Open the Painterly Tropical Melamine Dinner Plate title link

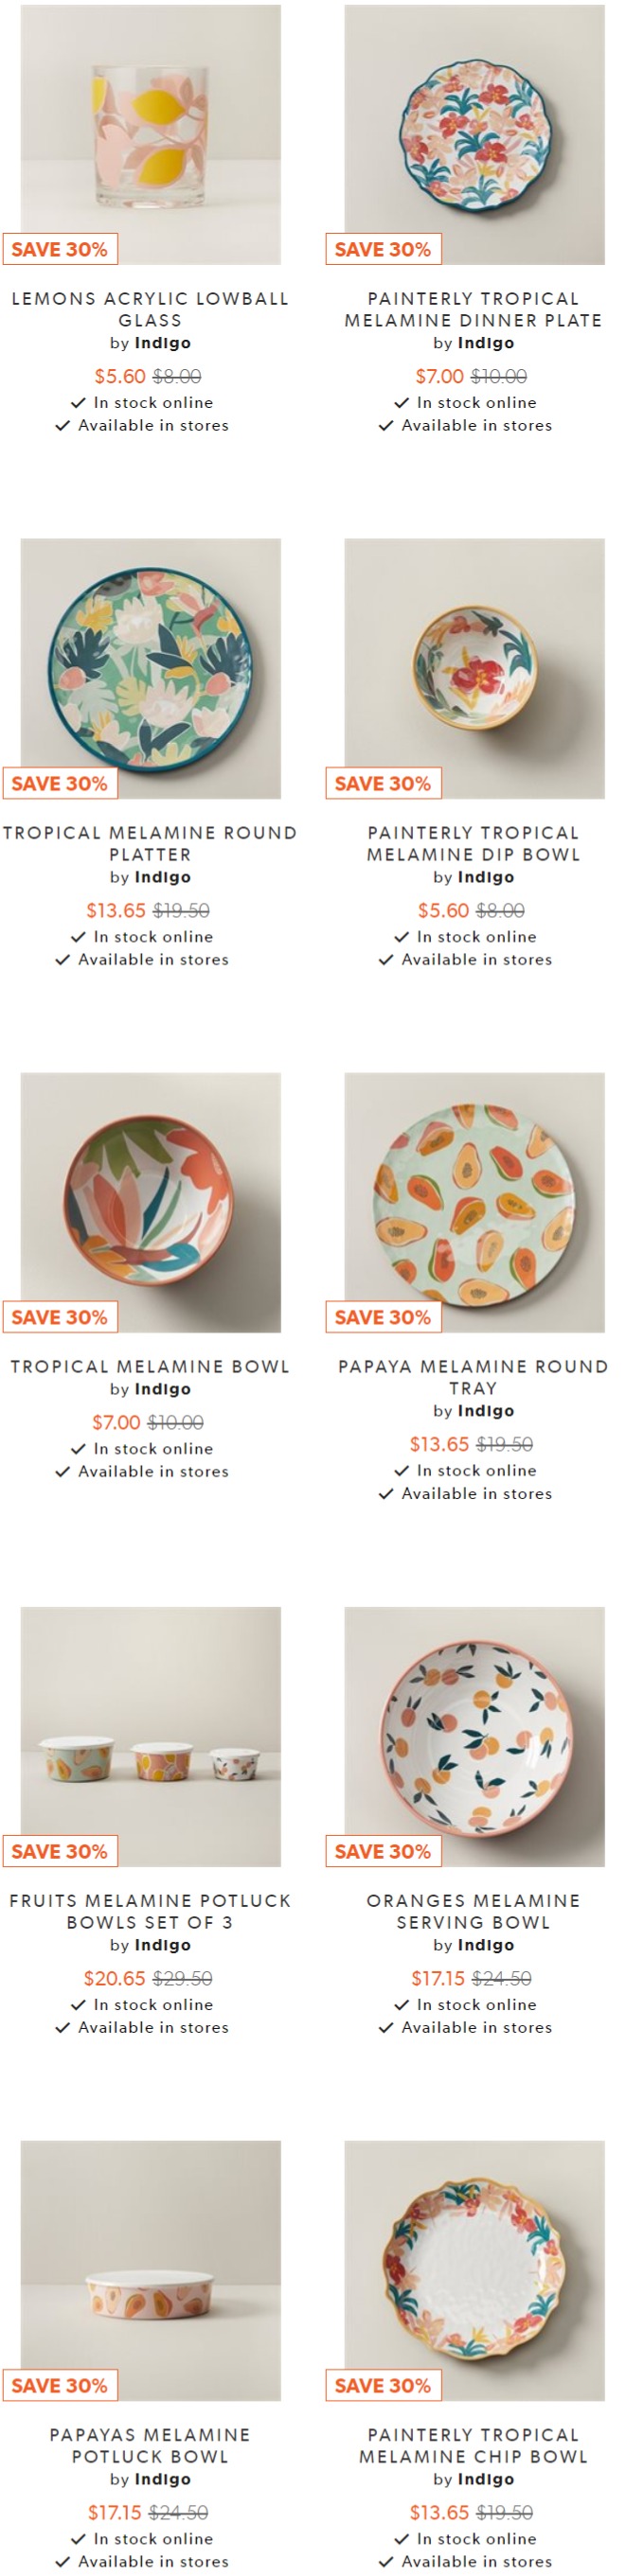point(474,310)
